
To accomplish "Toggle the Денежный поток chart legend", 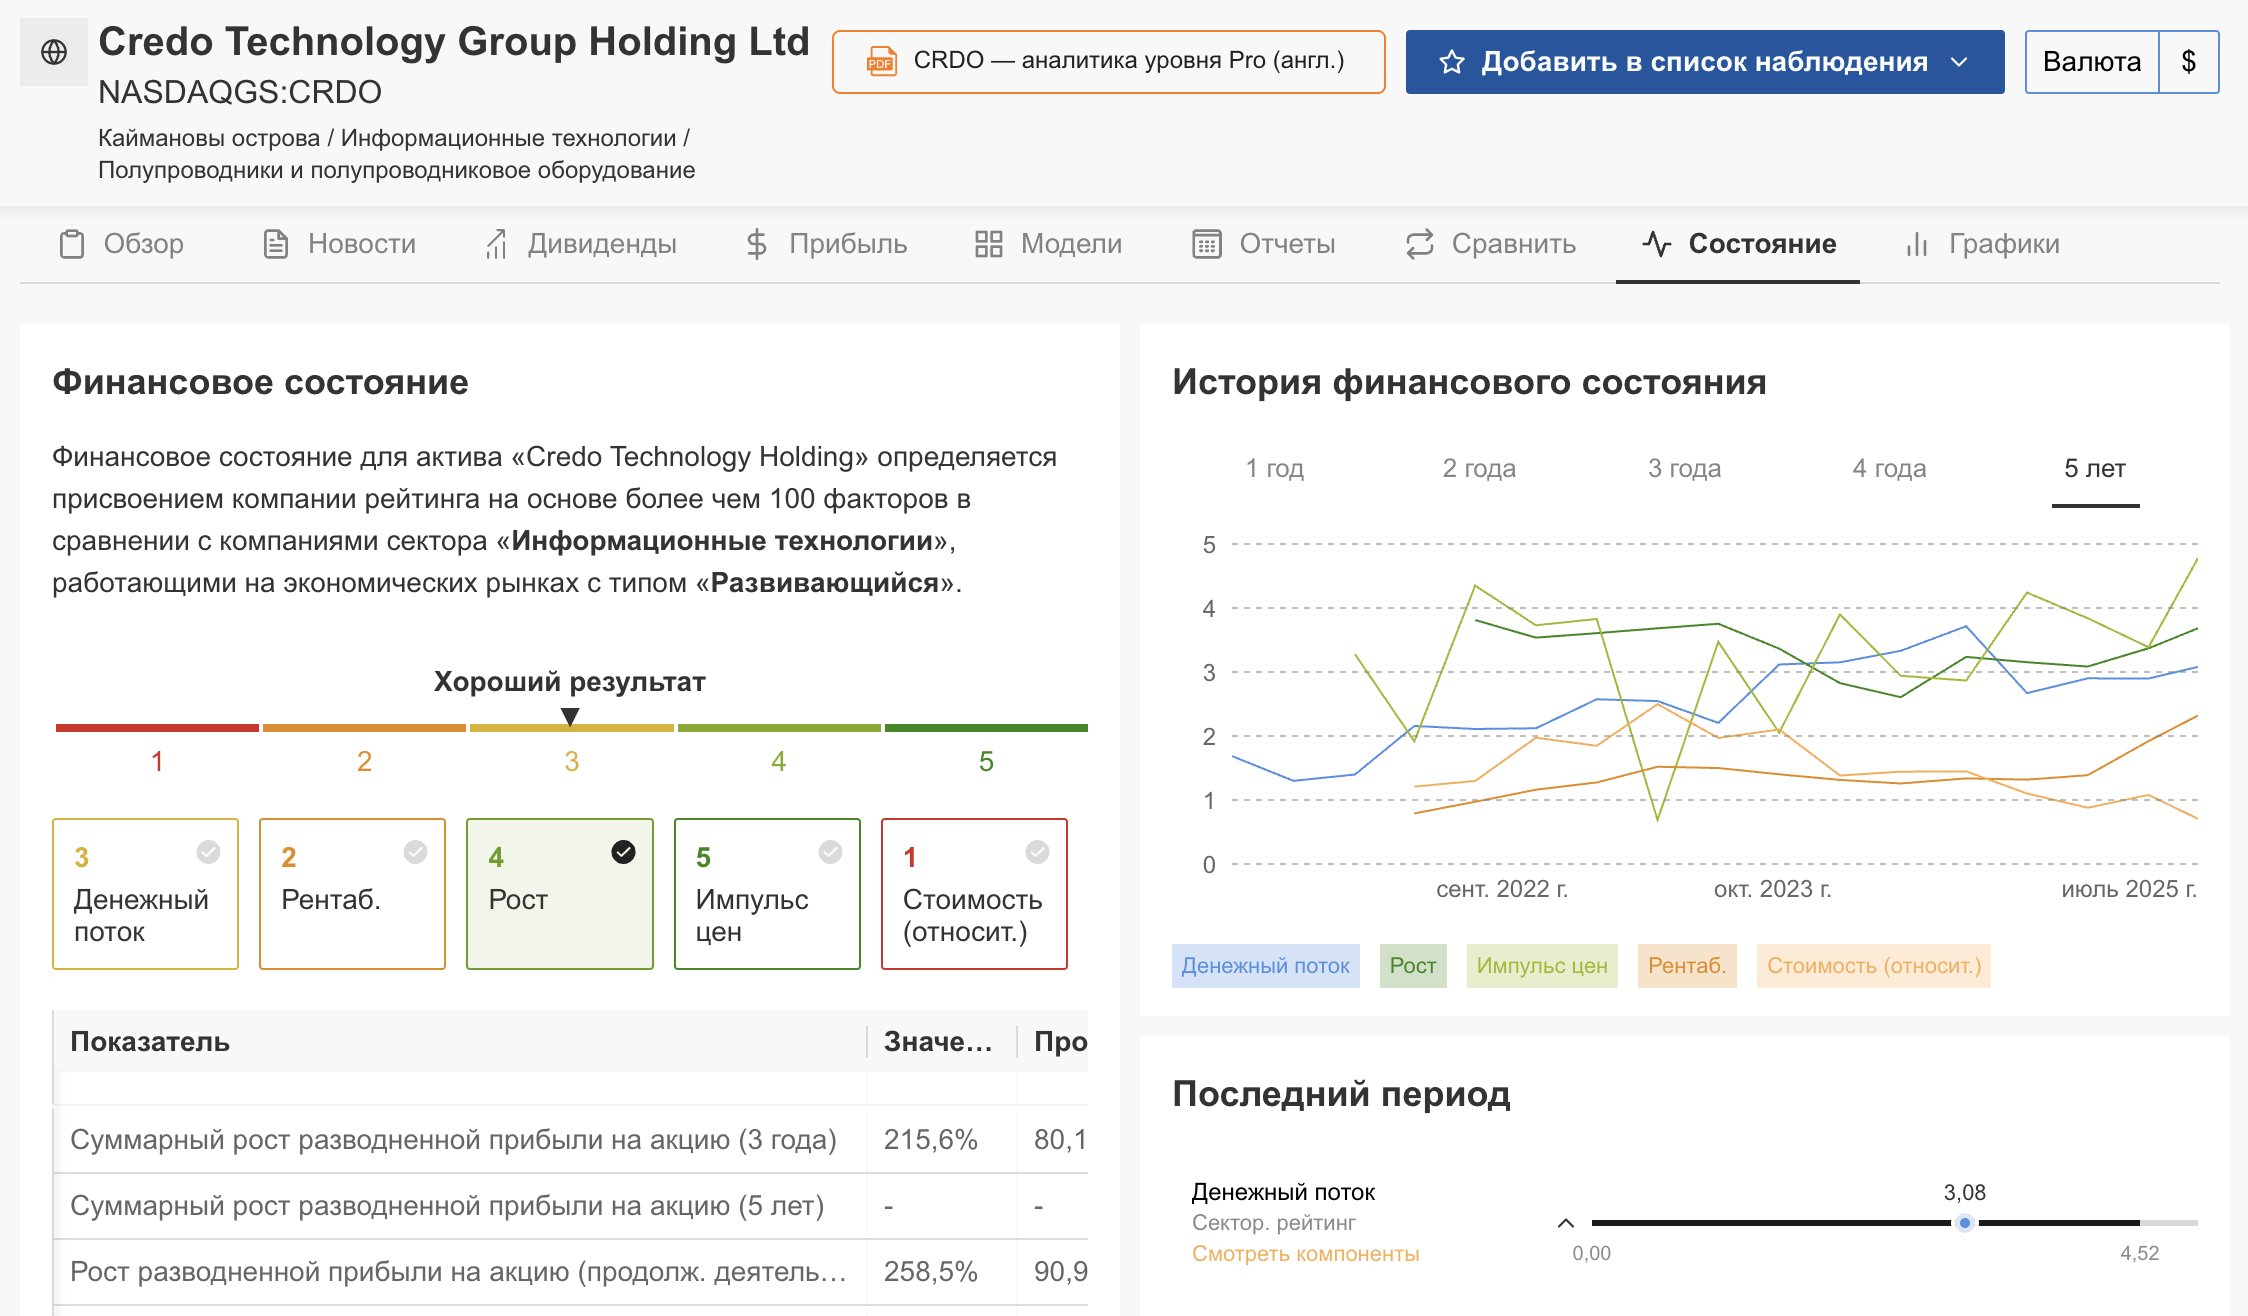I will pyautogui.click(x=1265, y=966).
